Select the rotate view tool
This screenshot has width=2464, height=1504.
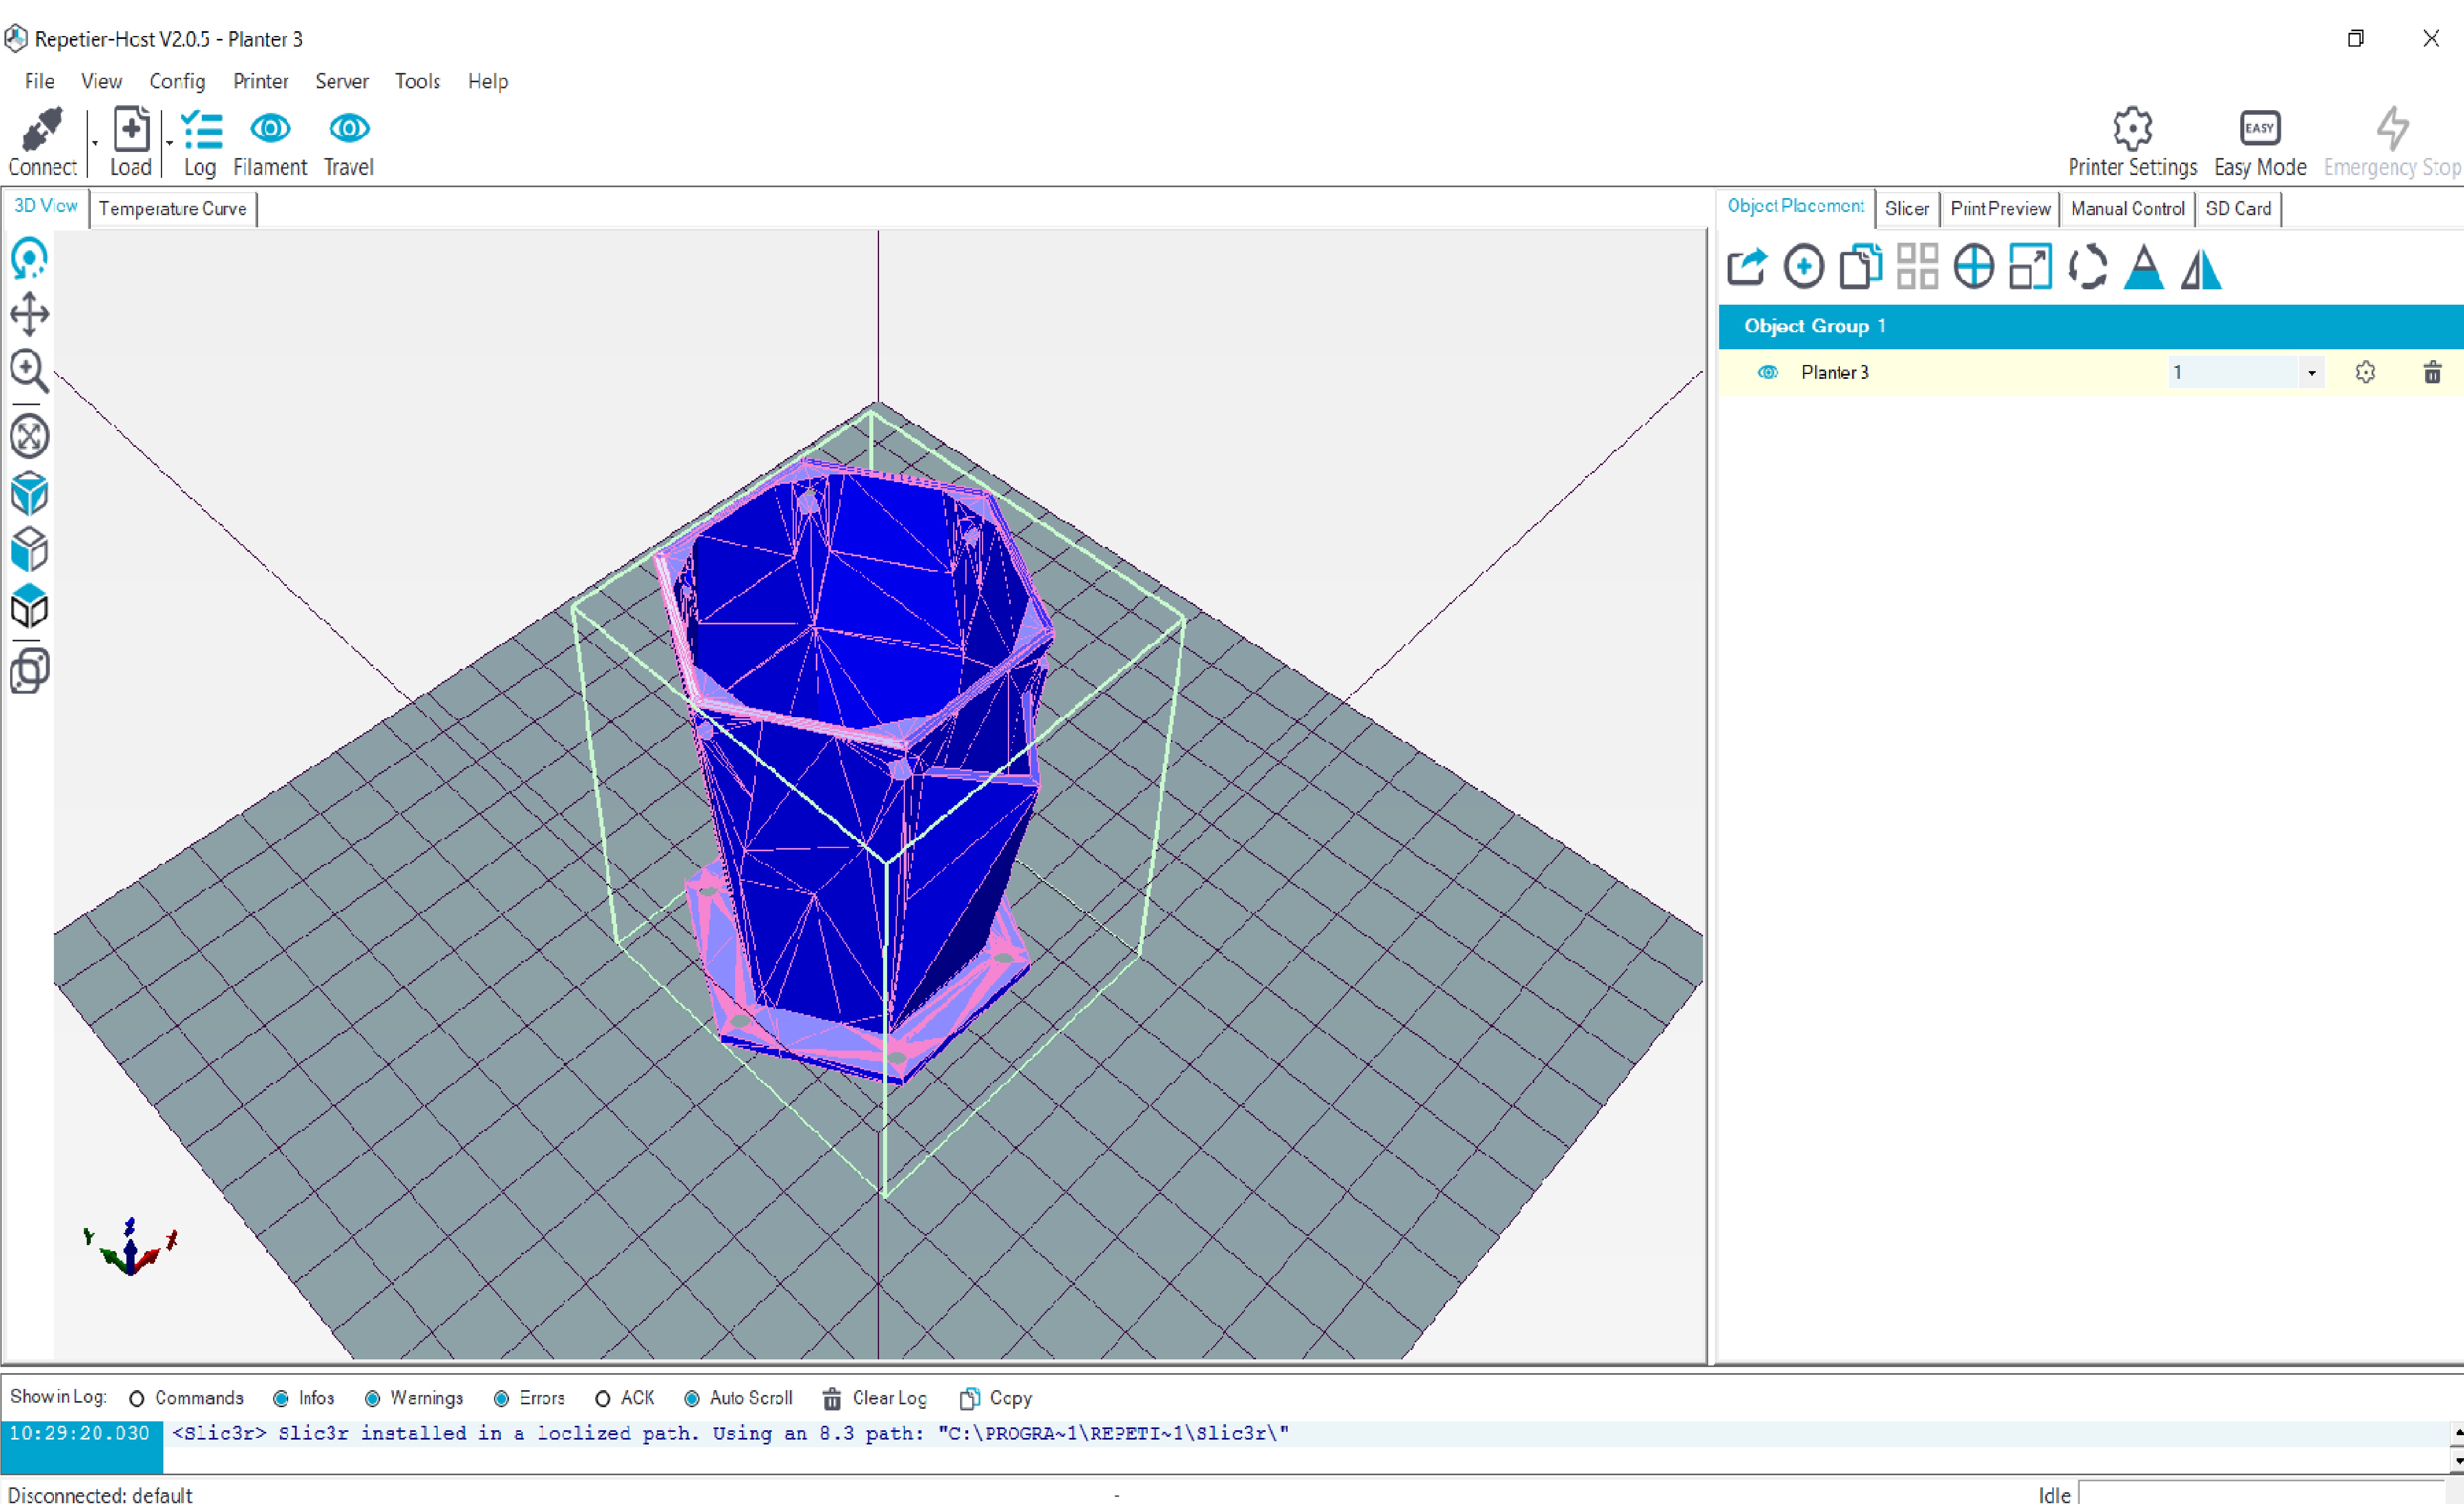point(30,258)
